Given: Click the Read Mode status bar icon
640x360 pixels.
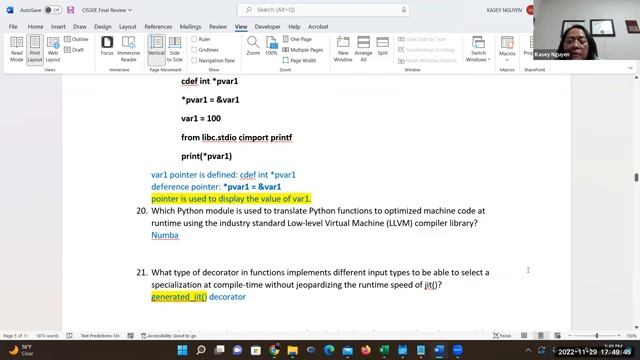Looking at the screenshot, I should coord(524,336).
